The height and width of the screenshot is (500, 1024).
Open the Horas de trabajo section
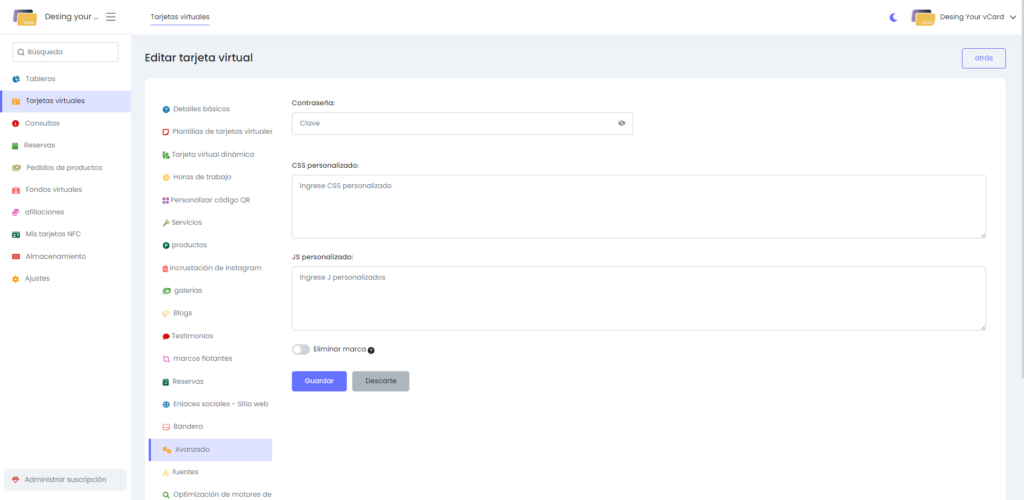coord(202,177)
